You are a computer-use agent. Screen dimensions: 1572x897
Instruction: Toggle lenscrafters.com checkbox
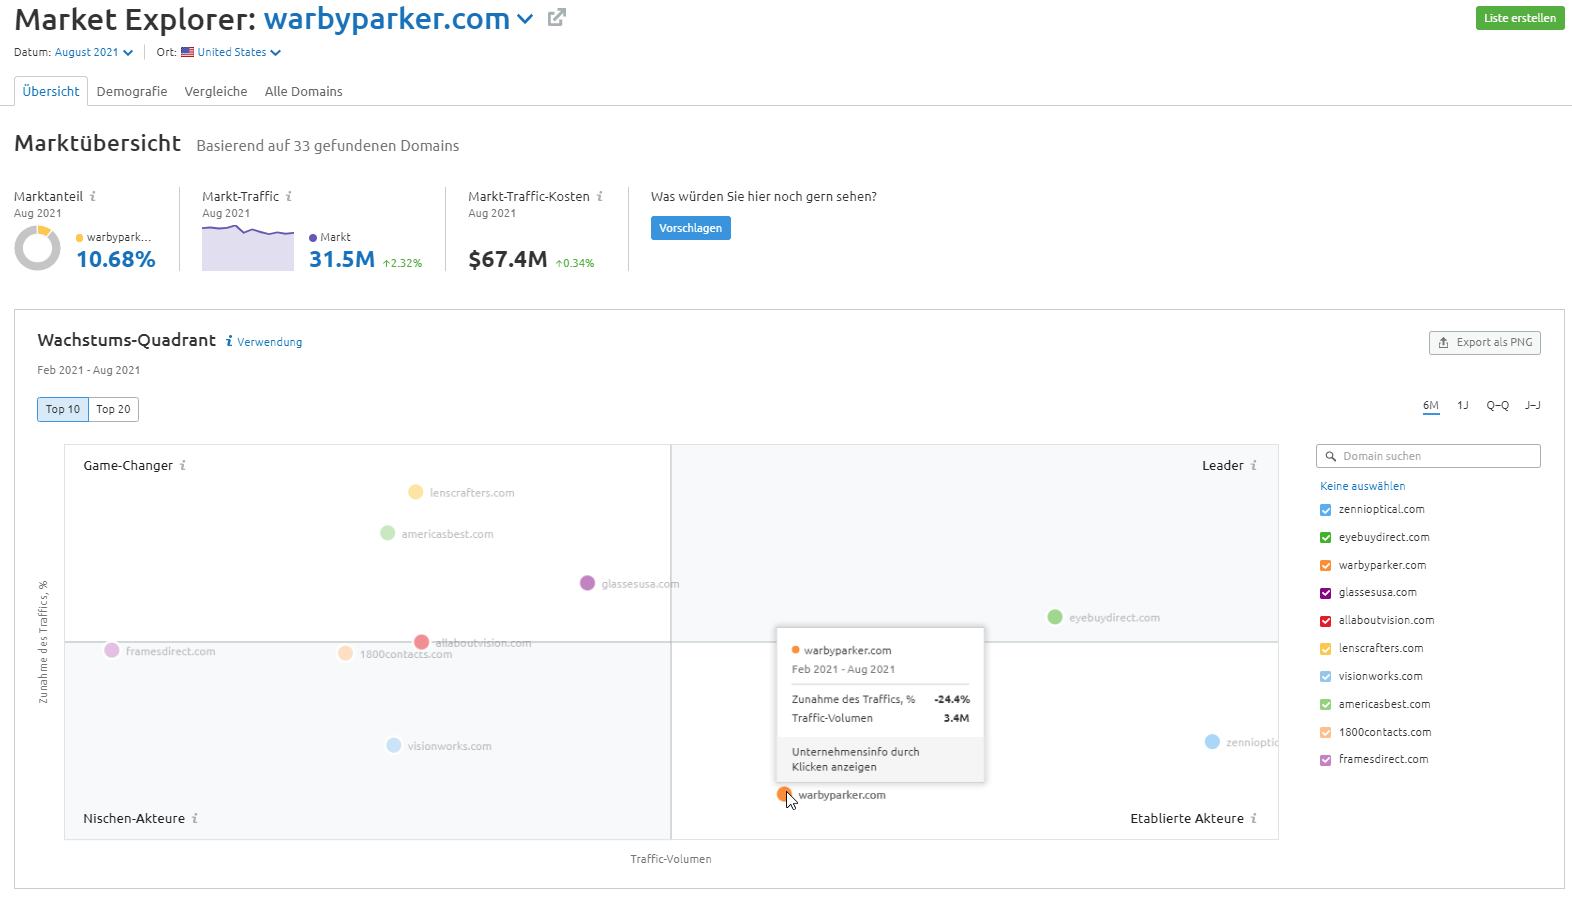coord(1326,649)
